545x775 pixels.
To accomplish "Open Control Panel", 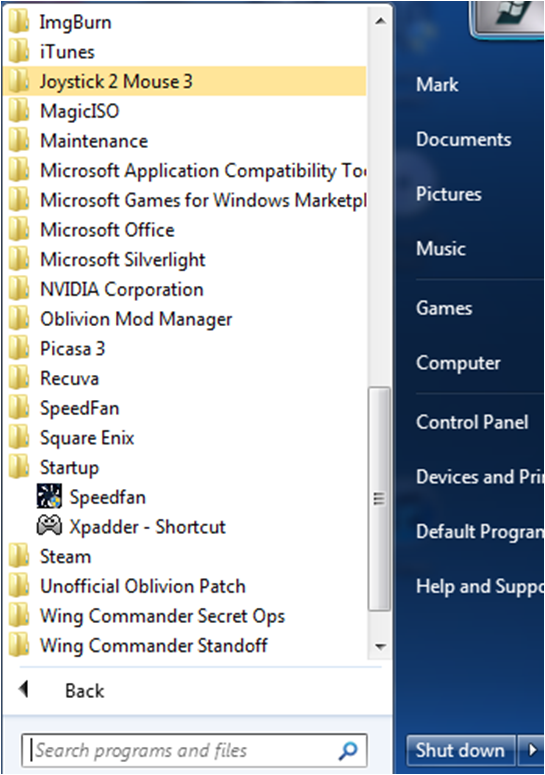I will coord(472,422).
